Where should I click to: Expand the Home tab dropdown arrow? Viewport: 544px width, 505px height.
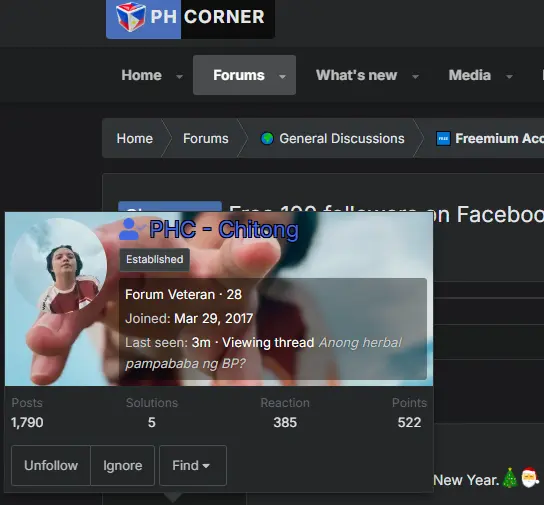point(179,76)
